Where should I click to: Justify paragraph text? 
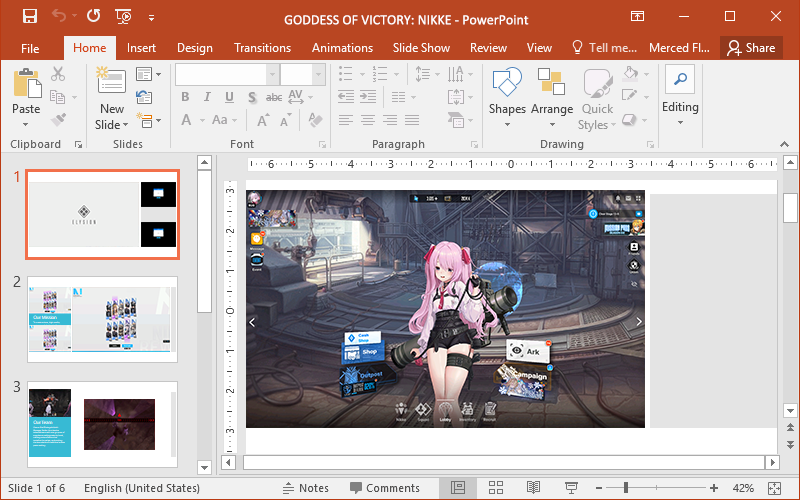(x=412, y=120)
